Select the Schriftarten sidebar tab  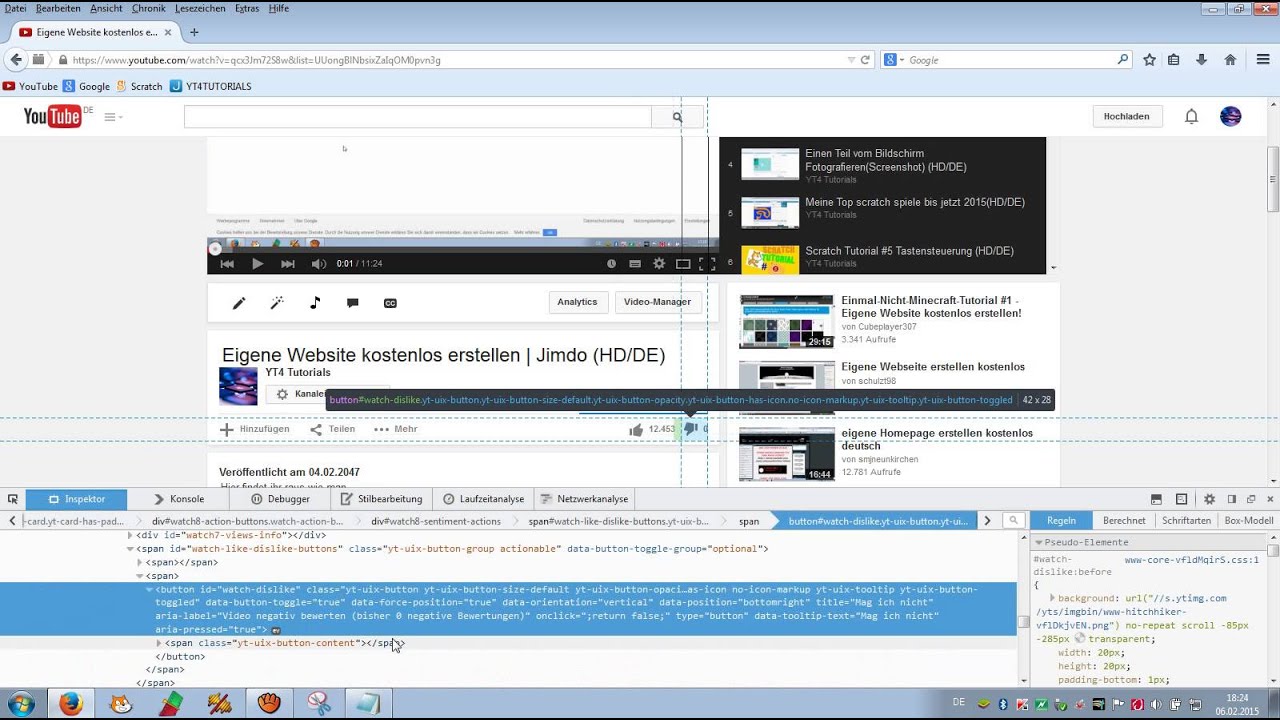(x=1186, y=521)
